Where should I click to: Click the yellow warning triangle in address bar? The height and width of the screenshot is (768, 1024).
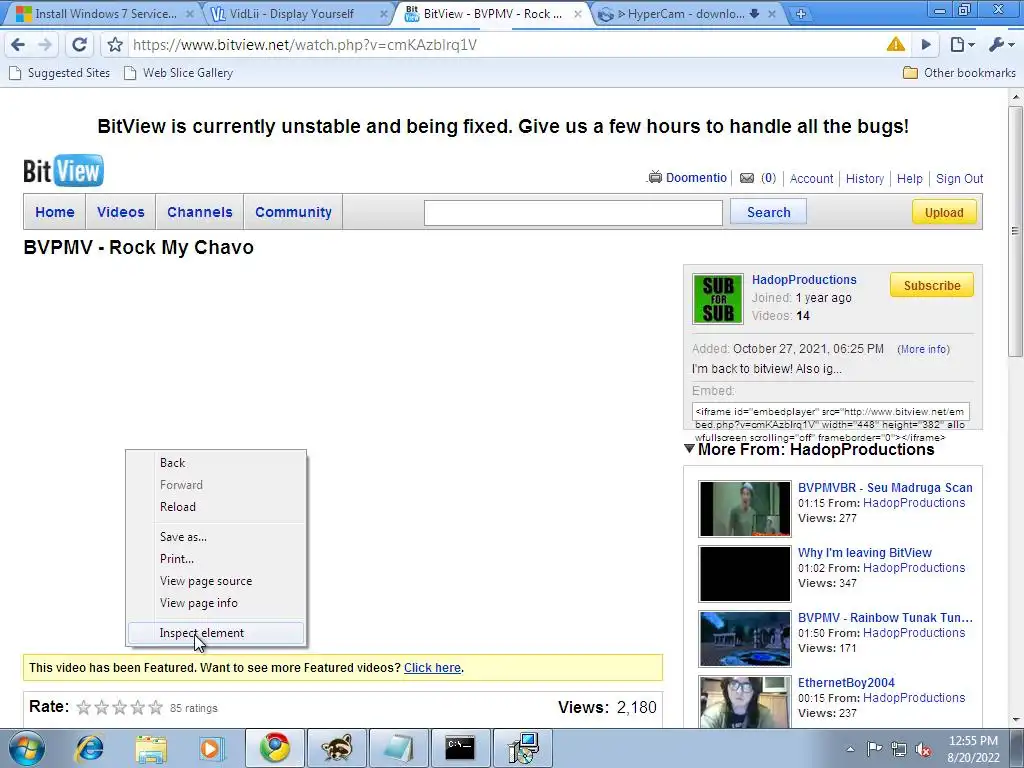pyautogui.click(x=895, y=44)
